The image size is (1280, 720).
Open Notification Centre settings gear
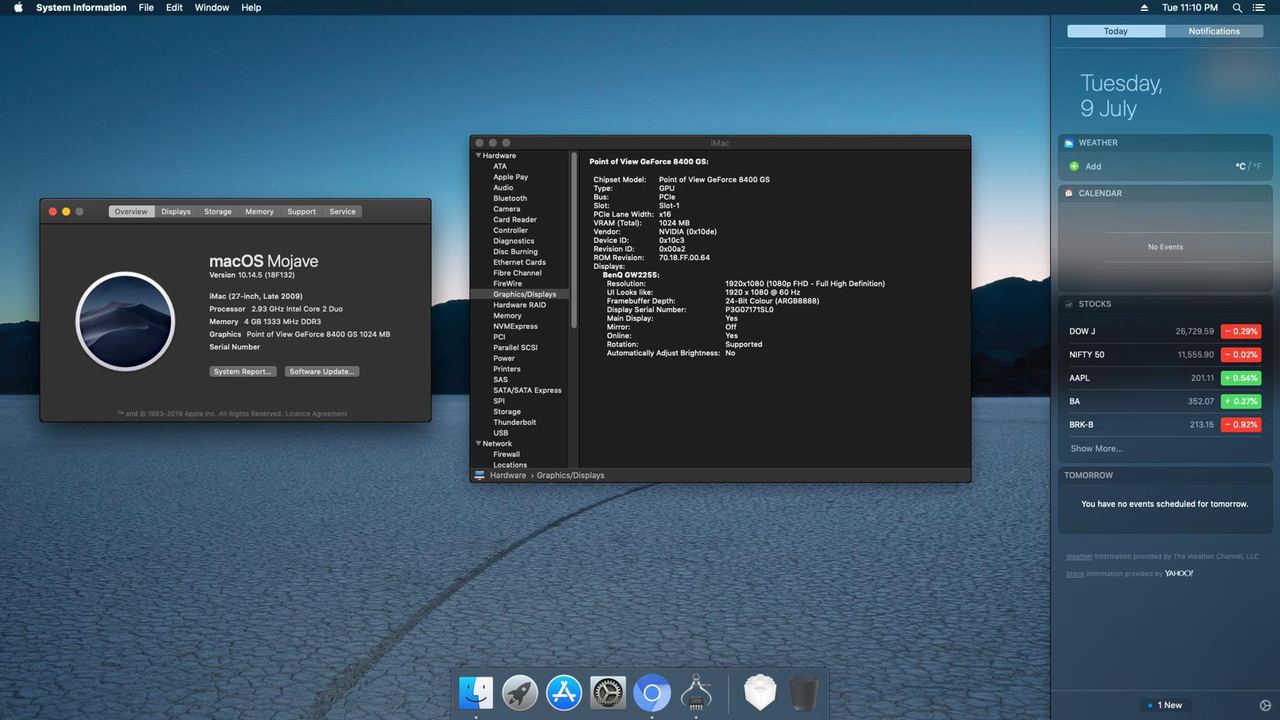tap(1265, 705)
